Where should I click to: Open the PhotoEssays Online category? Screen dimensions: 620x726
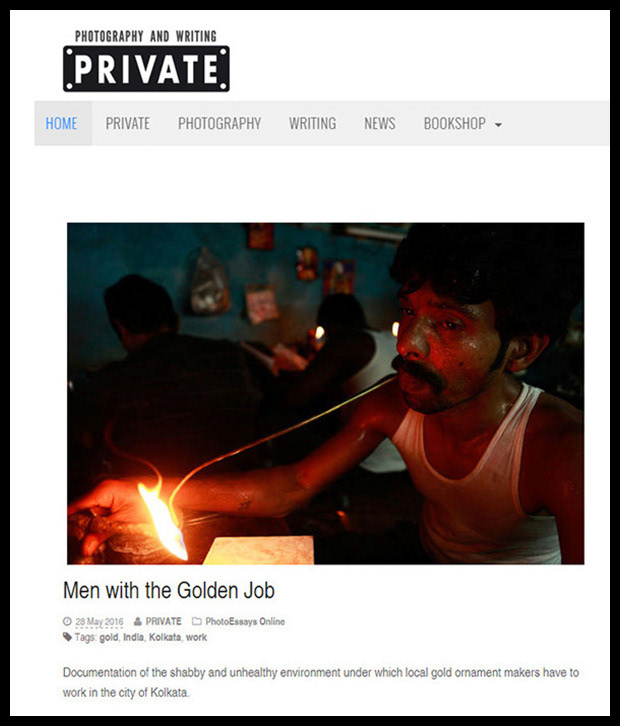[245, 621]
